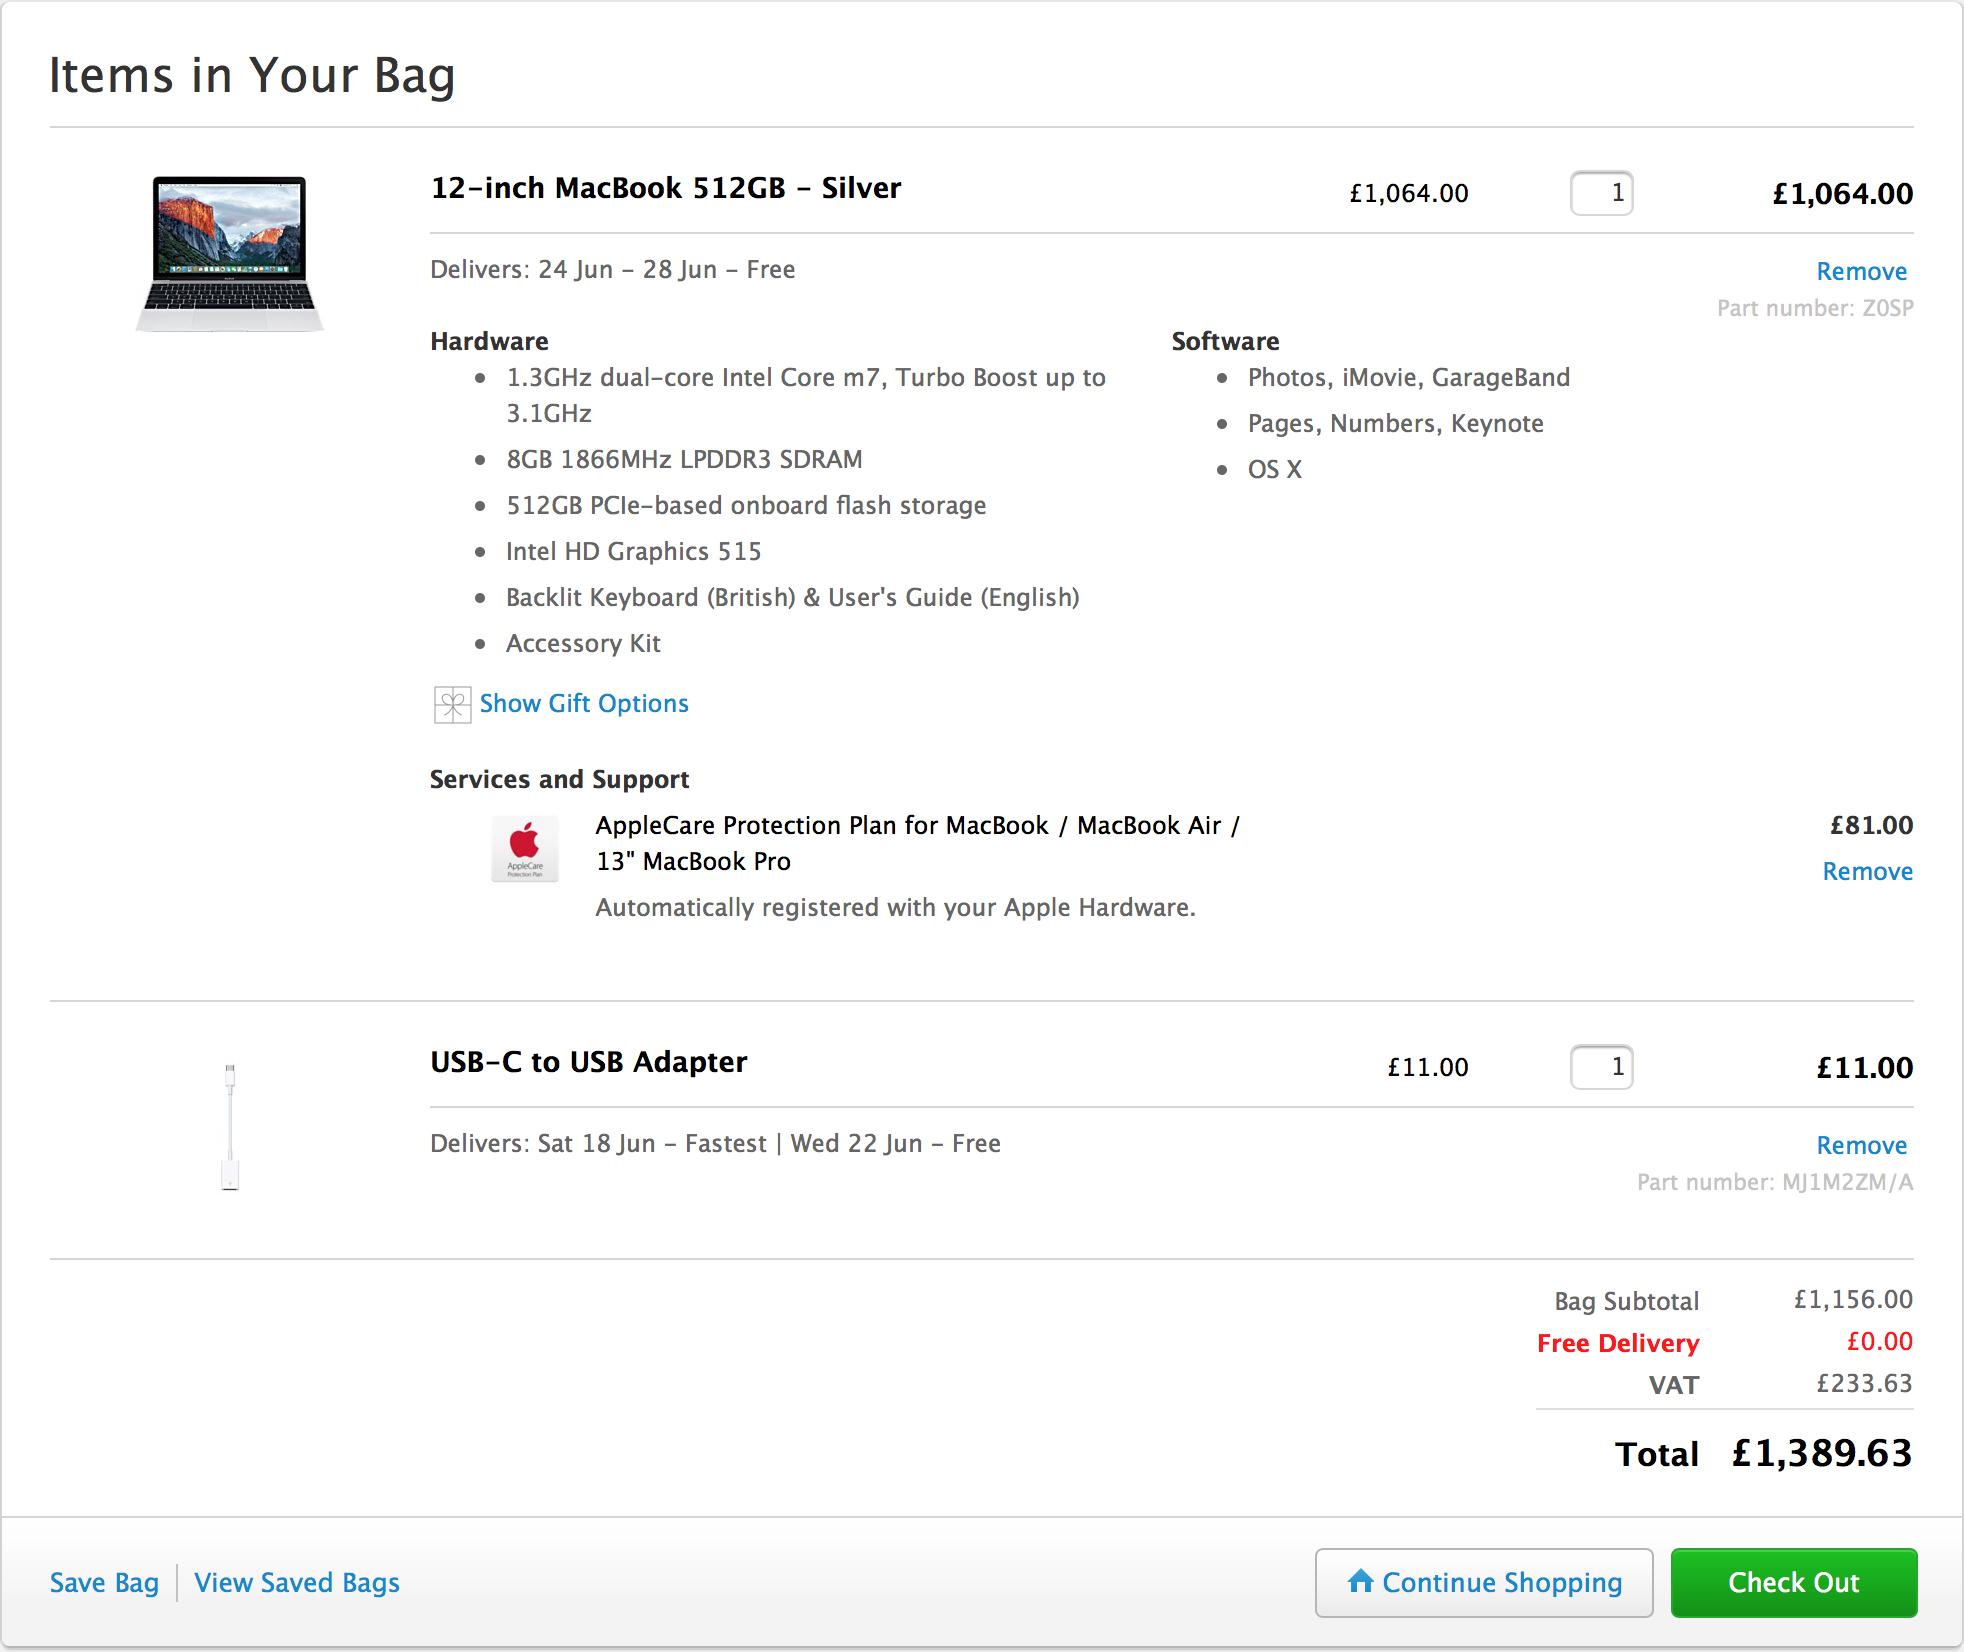Screen dimensions: 1964x1652
Task: Remove the AppleCare Protection Plan
Action: [x=1867, y=871]
